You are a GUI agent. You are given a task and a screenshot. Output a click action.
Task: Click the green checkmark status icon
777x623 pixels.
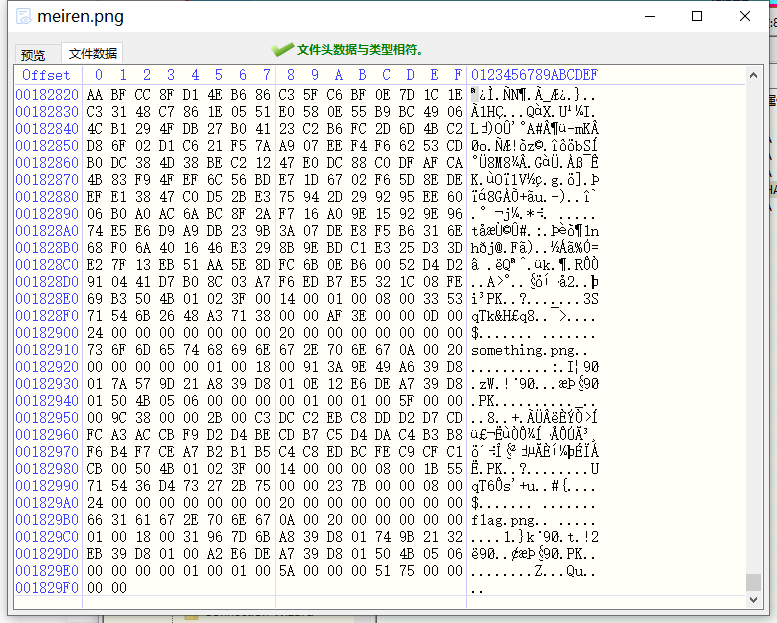tap(282, 50)
